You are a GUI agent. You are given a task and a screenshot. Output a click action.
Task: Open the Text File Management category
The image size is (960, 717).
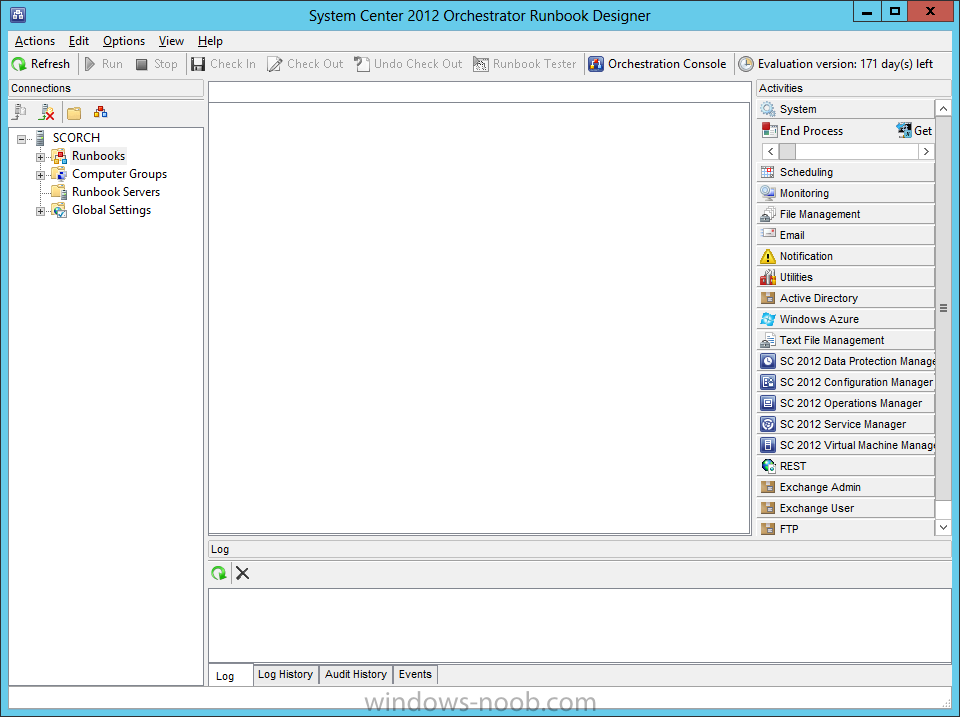click(x=846, y=340)
